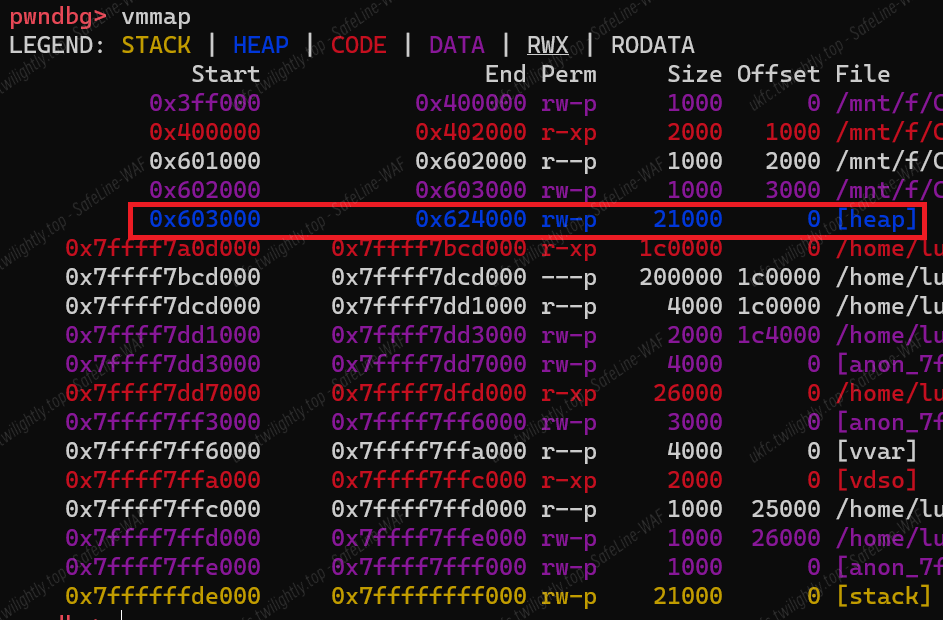Click the CODE legend label
Screen dimensions: 943x620
click(x=359, y=45)
